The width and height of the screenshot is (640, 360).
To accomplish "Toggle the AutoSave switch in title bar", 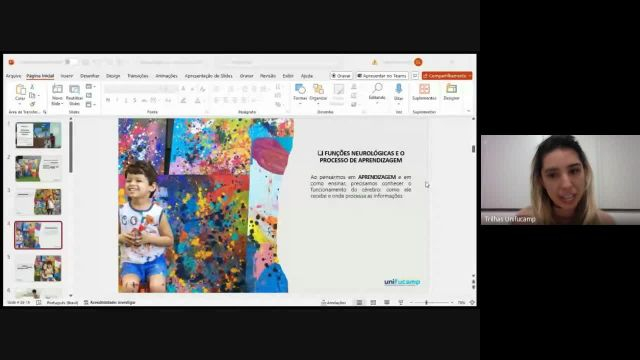I will (x=71, y=62).
